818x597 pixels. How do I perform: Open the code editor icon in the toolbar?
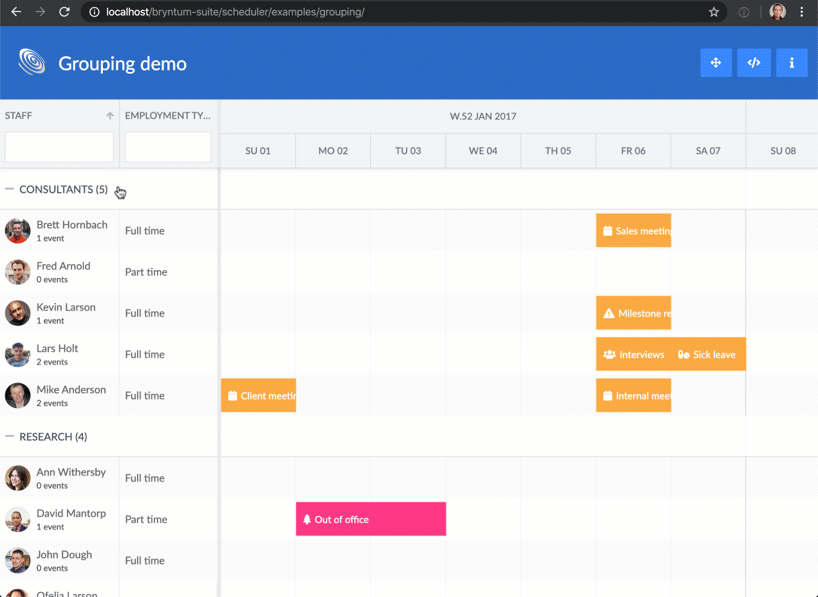(754, 62)
